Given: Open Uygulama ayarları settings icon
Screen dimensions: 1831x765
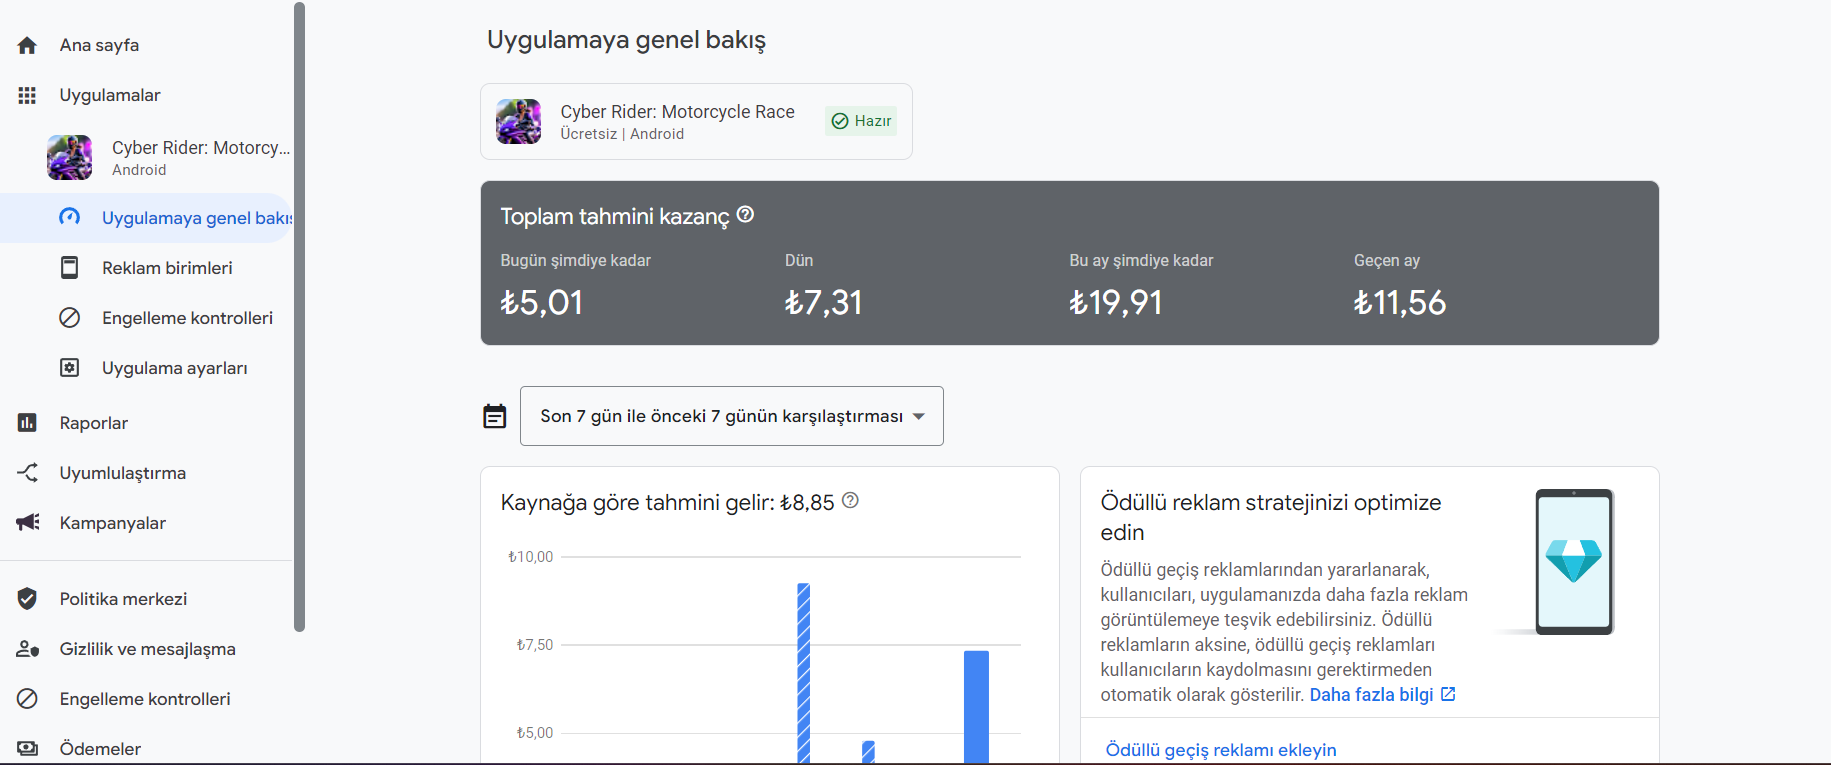Looking at the screenshot, I should tap(69, 368).
